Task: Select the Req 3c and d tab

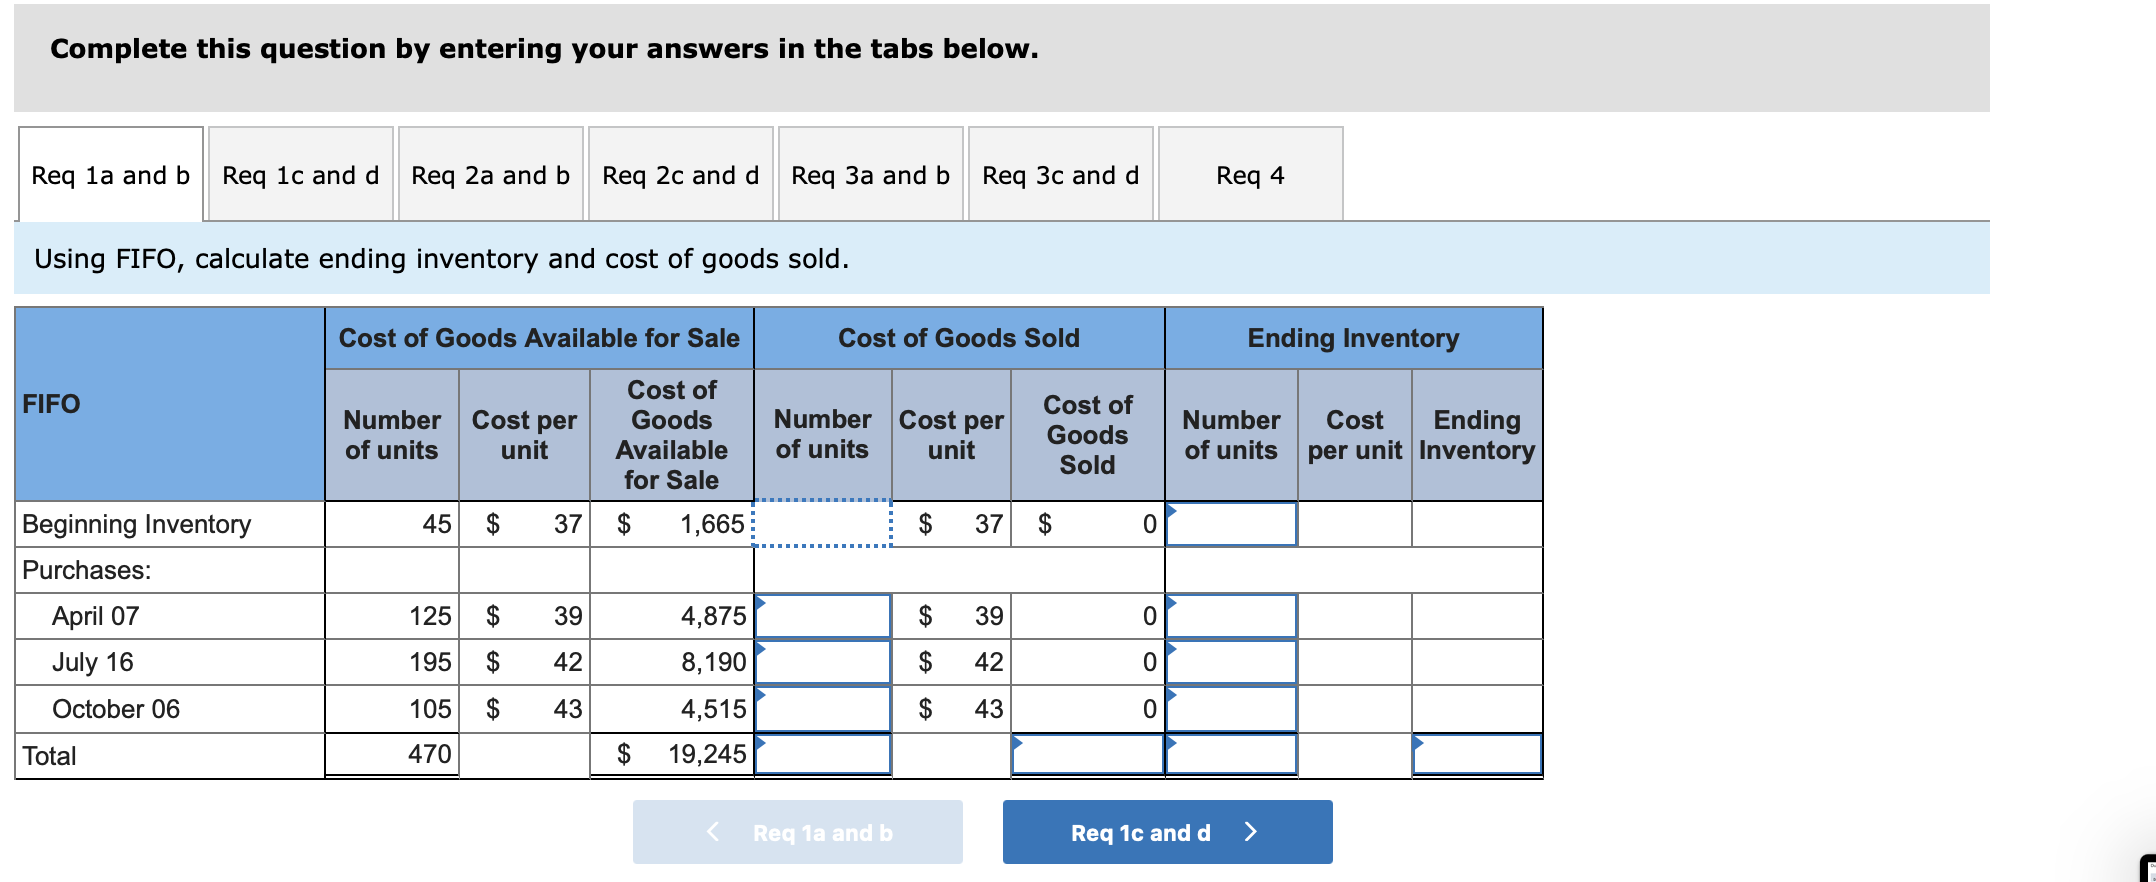Action: [x=1059, y=175]
